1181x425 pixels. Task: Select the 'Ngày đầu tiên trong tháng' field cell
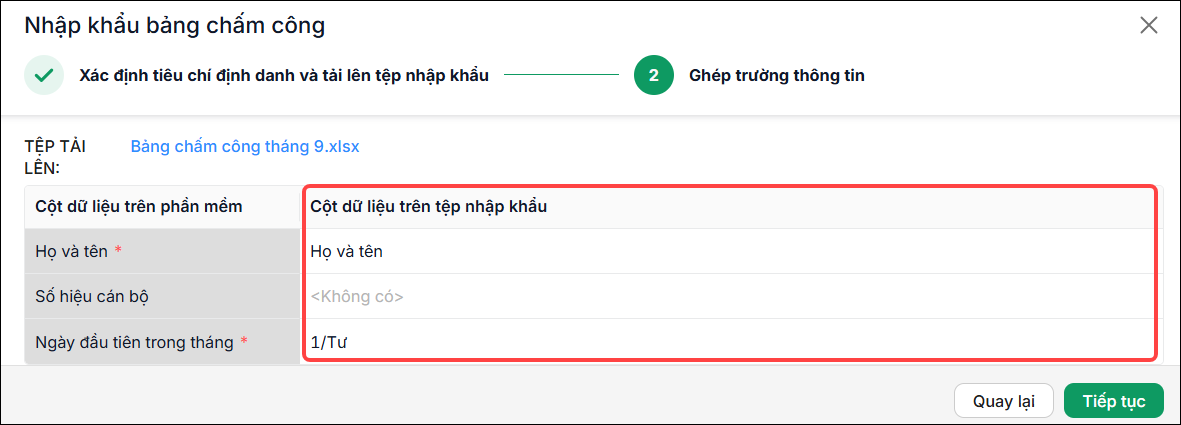[162, 342]
